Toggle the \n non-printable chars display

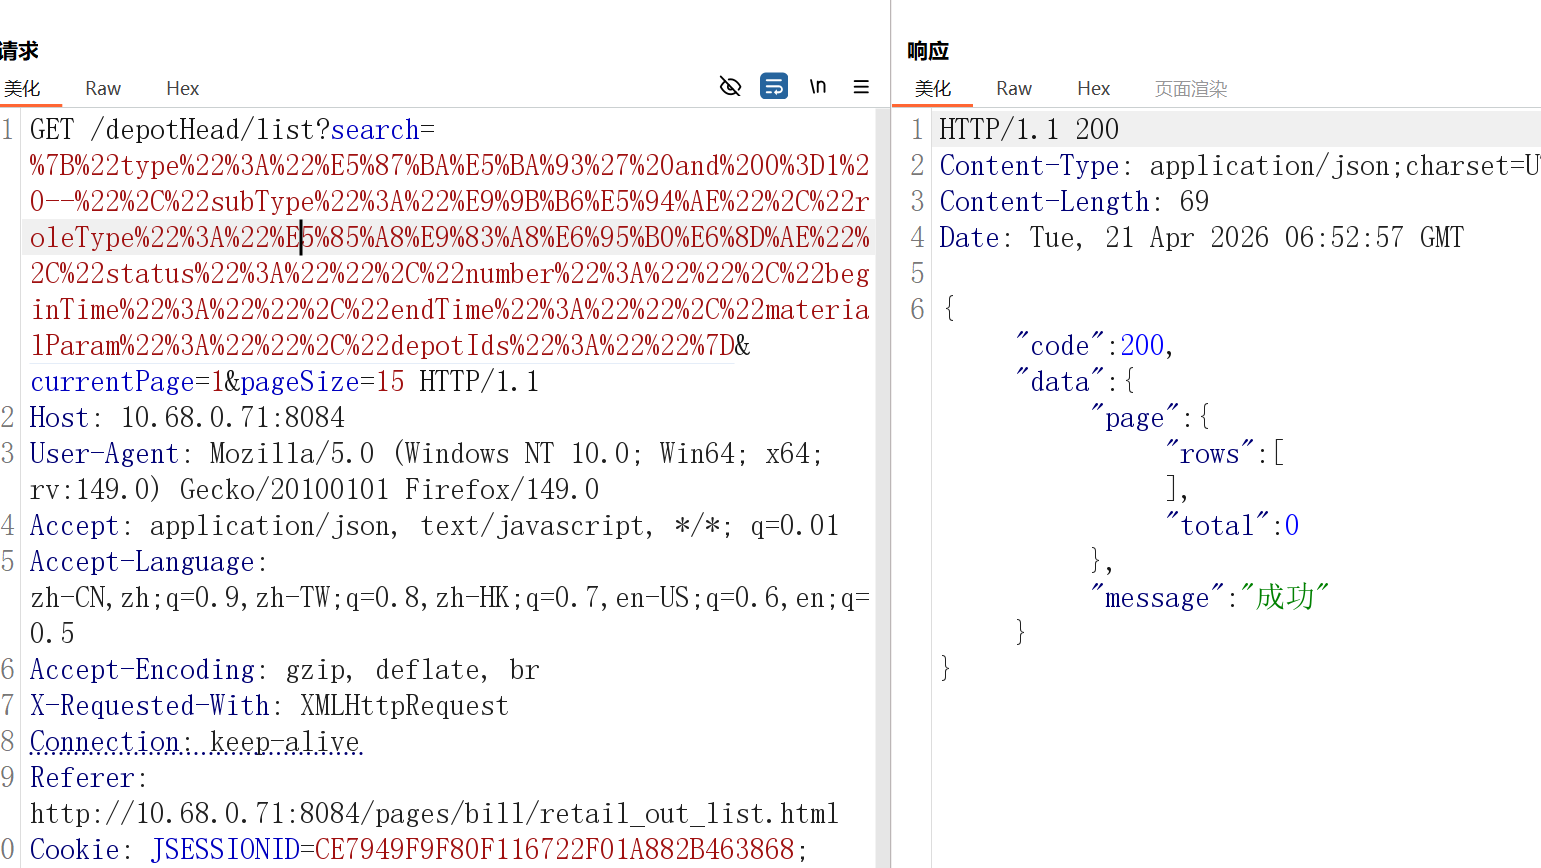[818, 87]
